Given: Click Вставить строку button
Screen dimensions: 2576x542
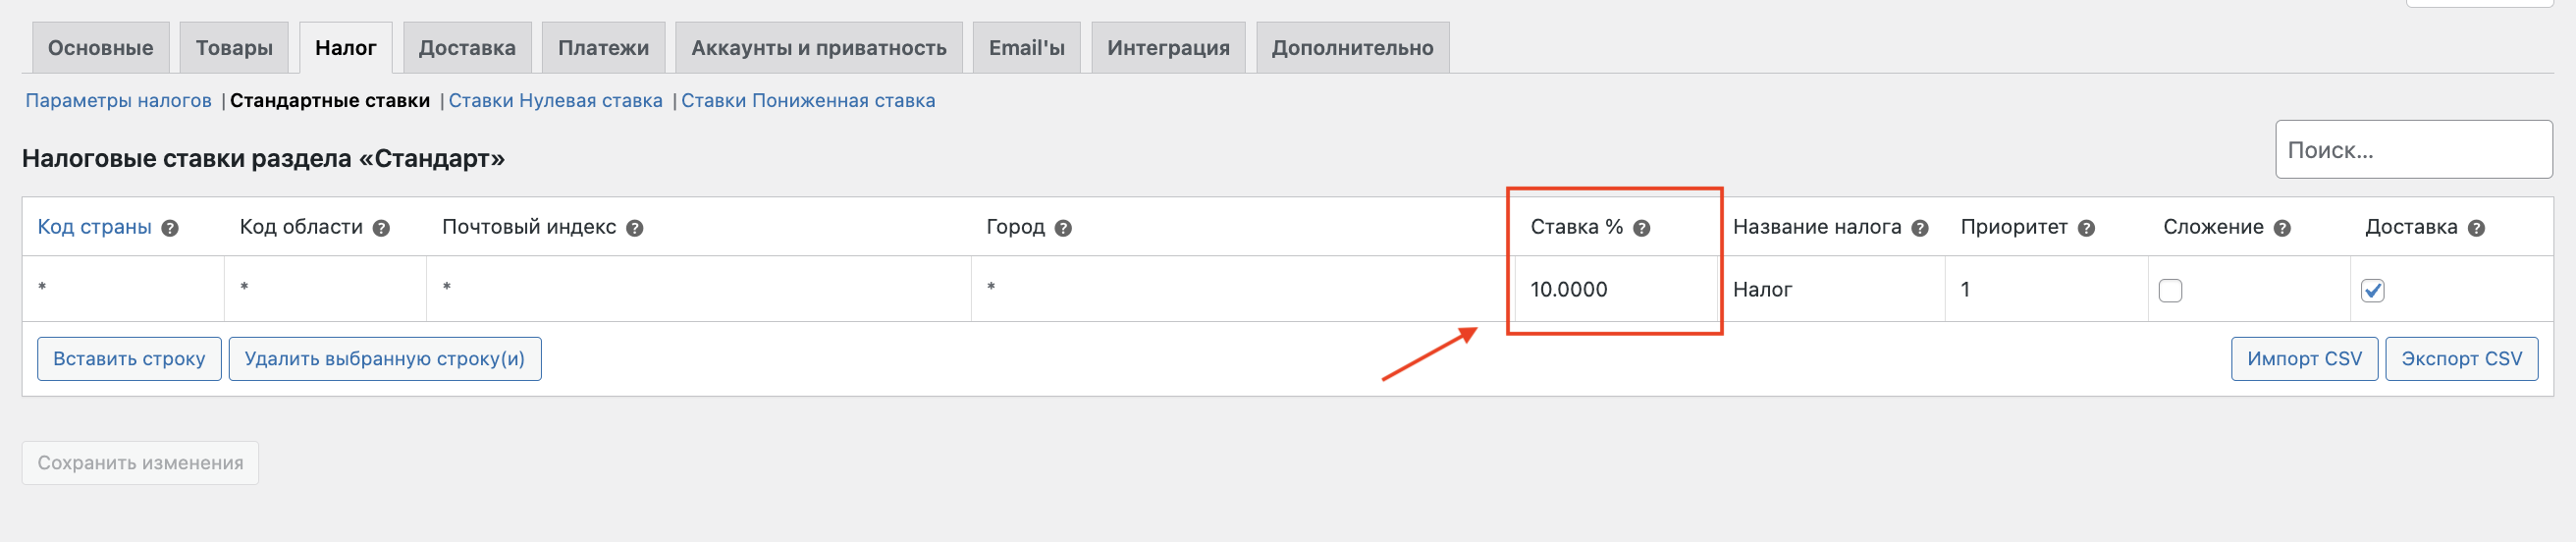Looking at the screenshot, I should coord(129,359).
